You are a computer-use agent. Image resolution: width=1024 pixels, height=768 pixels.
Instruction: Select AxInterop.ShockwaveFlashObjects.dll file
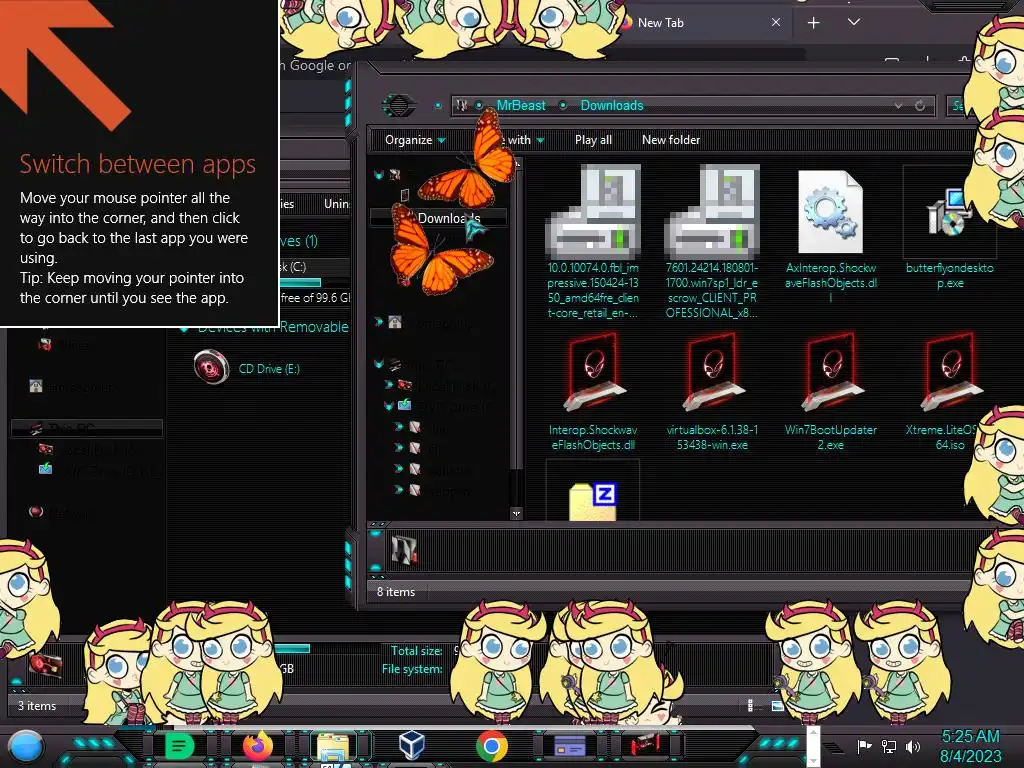pos(831,235)
